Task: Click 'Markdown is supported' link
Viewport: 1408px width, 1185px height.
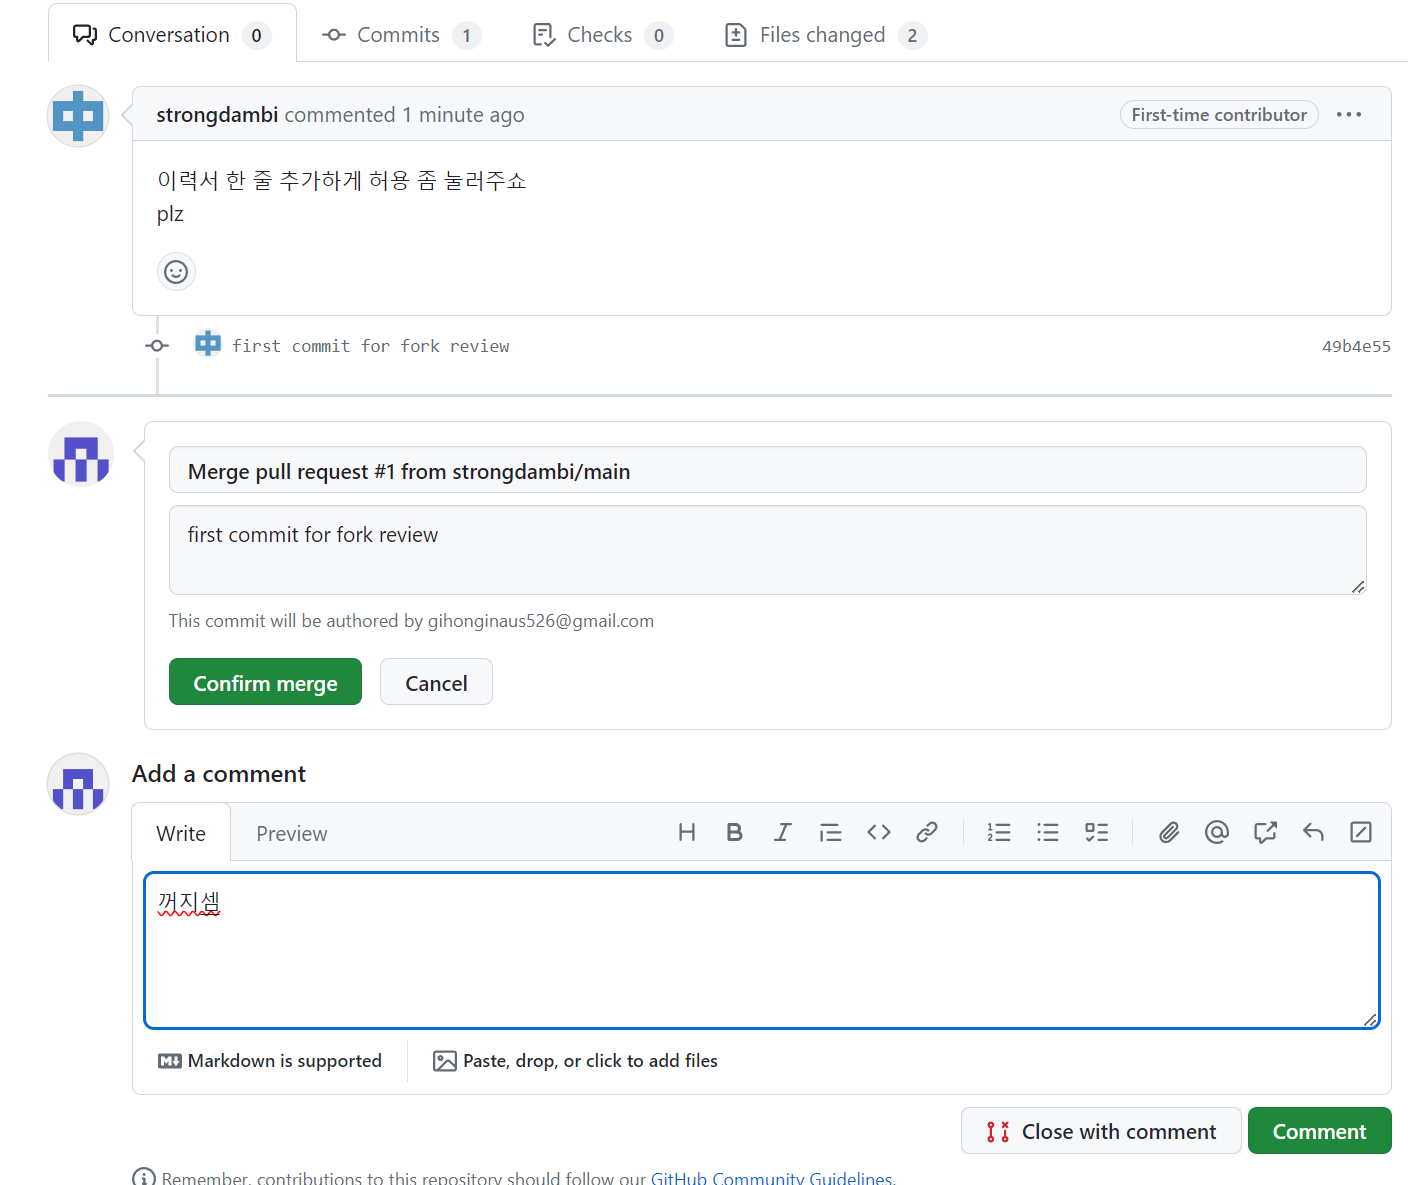Action: click(270, 1061)
